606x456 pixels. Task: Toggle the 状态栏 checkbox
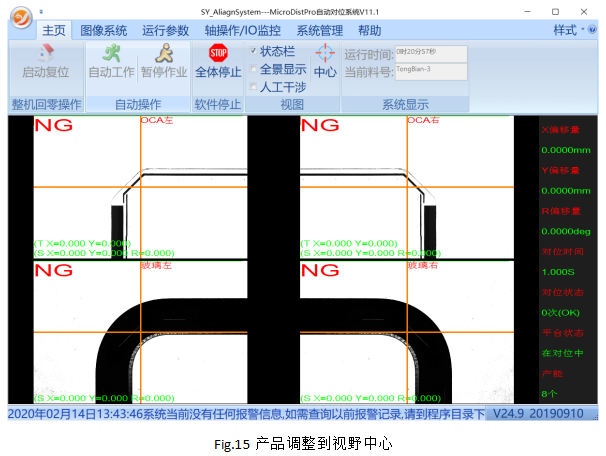(x=253, y=51)
